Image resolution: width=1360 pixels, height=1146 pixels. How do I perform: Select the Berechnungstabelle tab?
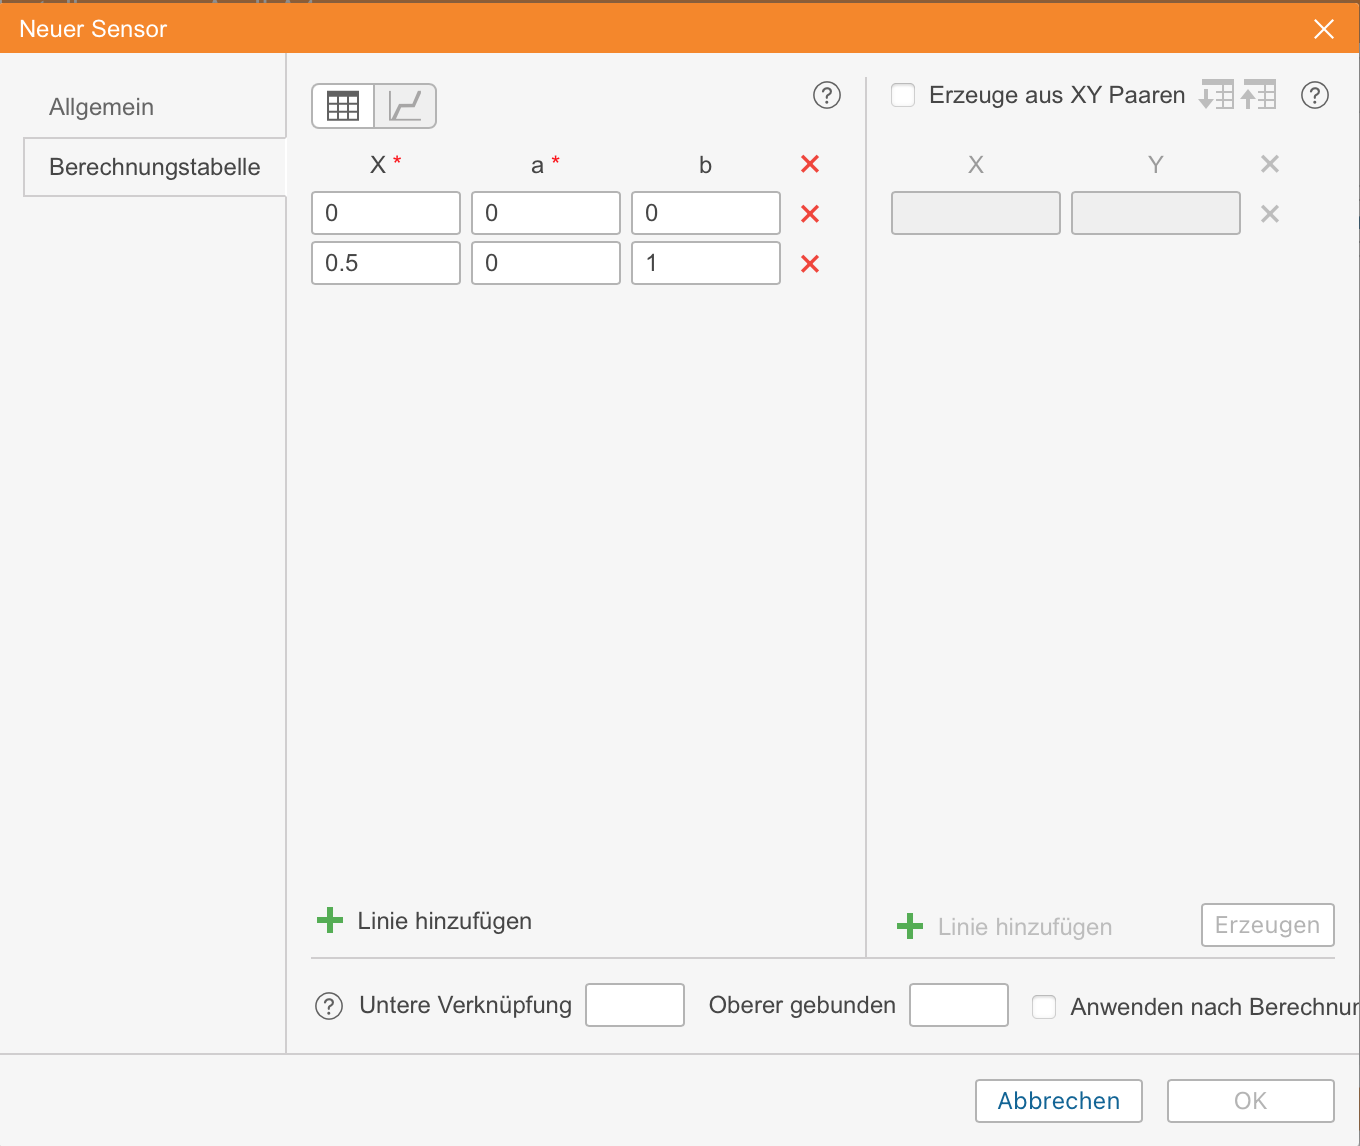point(155,167)
